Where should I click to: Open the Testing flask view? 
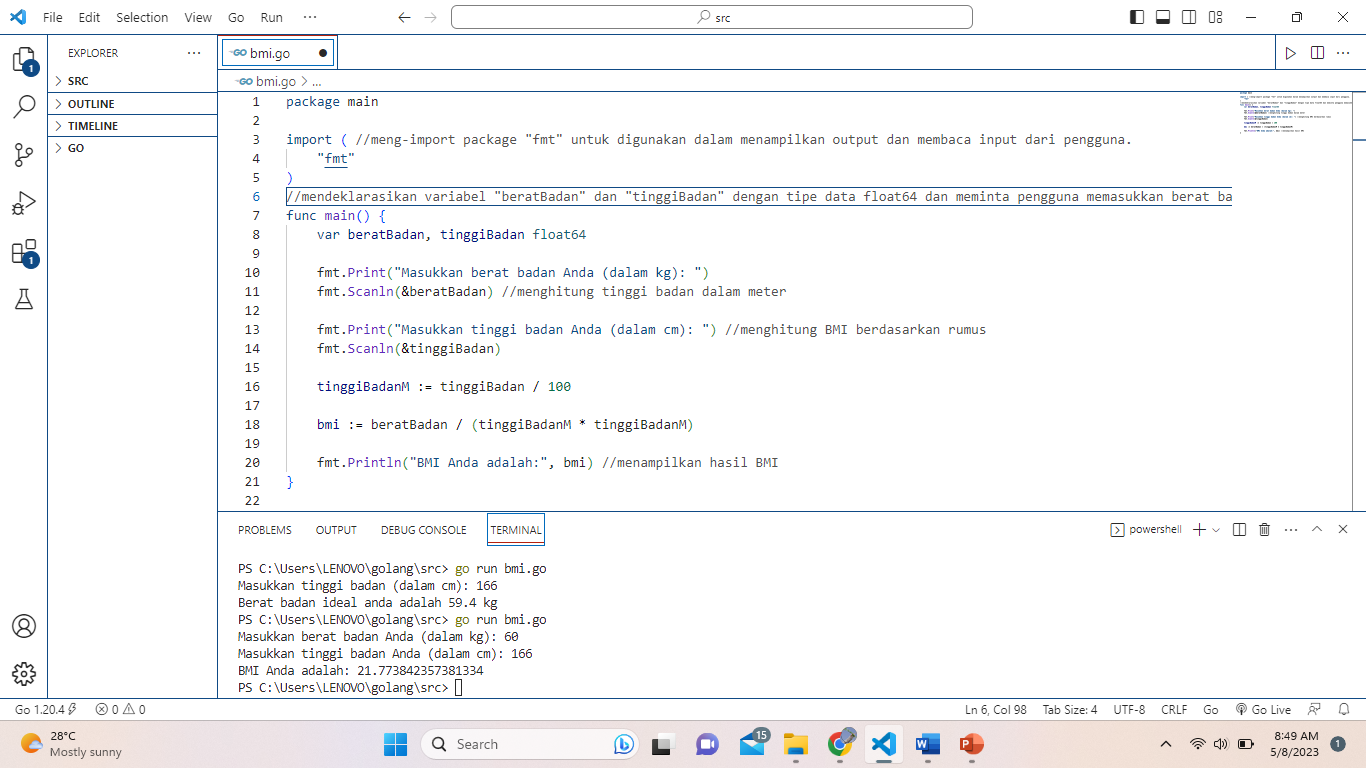(x=24, y=299)
